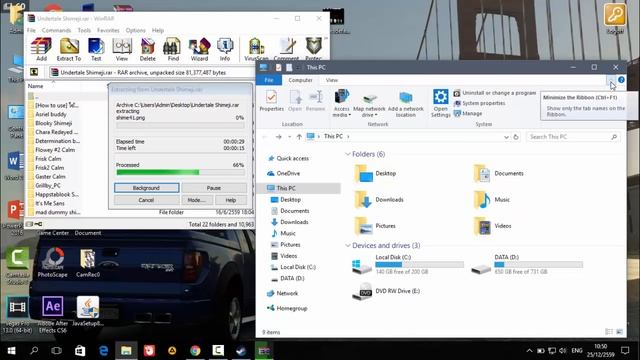The height and width of the screenshot is (360, 640).
Task: Pause the extraction
Action: 214,188
